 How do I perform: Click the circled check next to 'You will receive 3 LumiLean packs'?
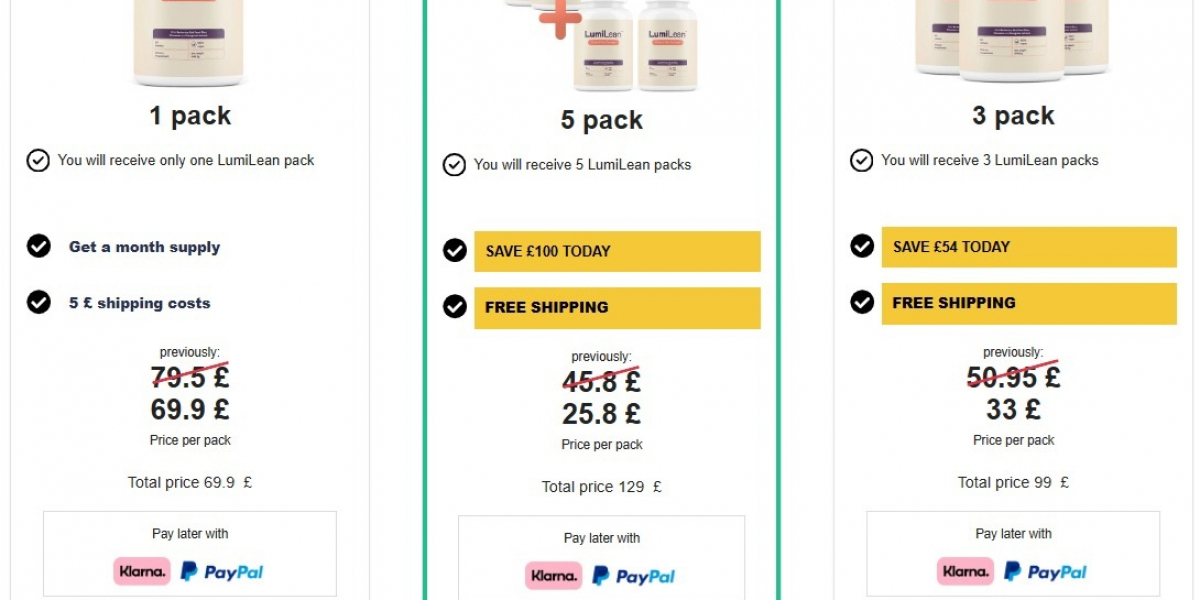[x=861, y=160]
